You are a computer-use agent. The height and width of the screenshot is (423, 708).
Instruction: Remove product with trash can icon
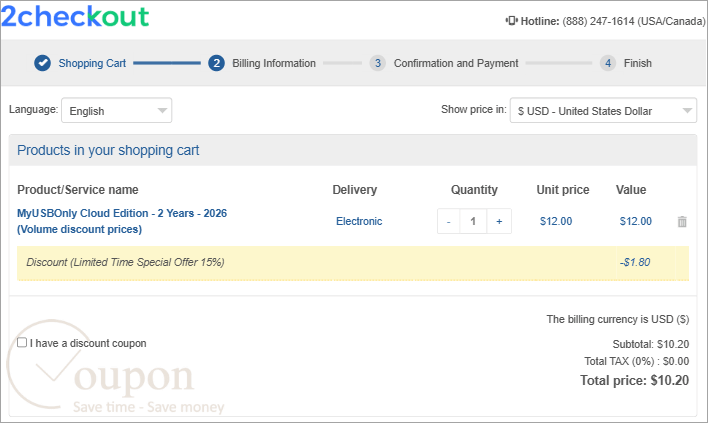(x=682, y=221)
